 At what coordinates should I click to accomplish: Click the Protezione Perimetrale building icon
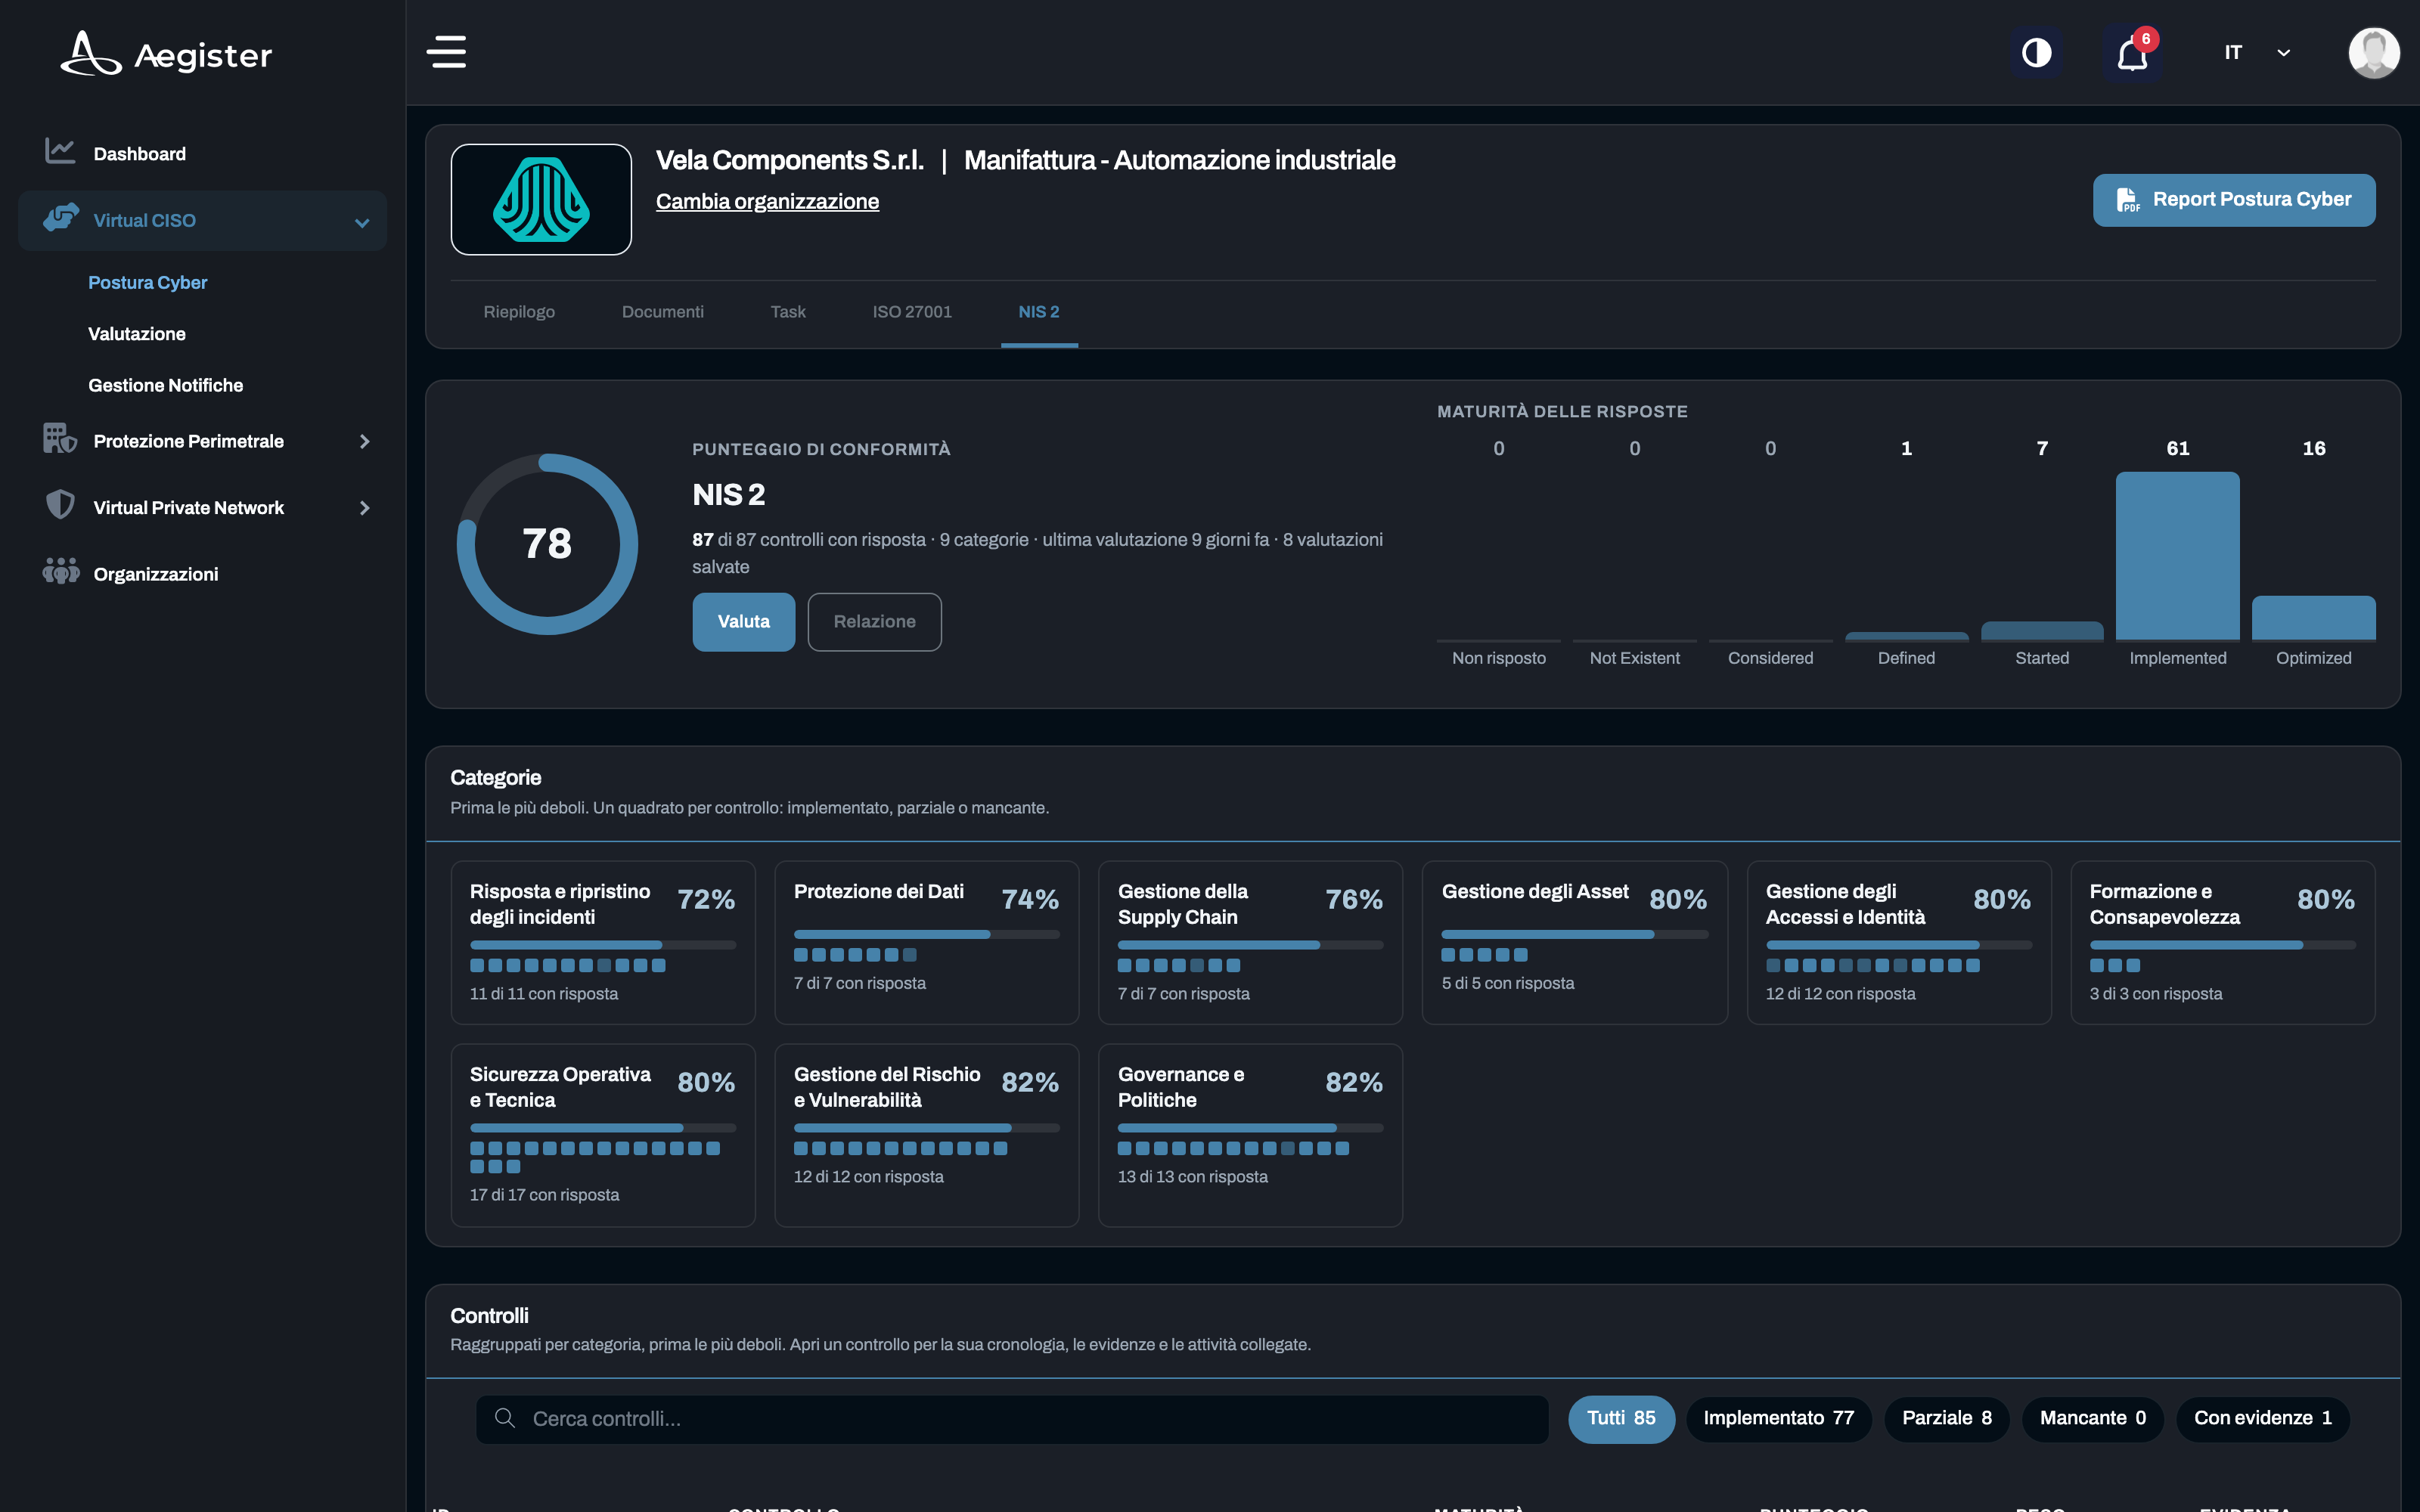[x=59, y=439]
